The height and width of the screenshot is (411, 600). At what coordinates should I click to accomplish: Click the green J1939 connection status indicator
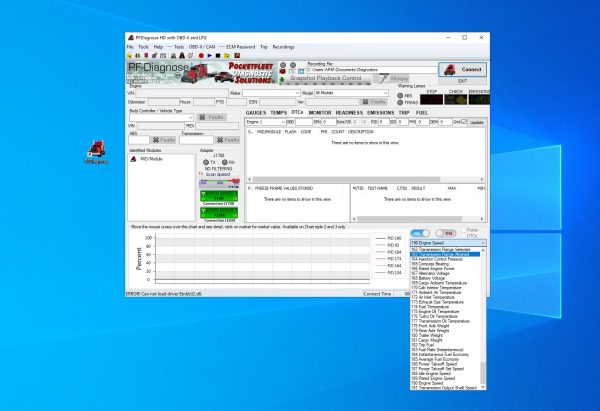219,213
